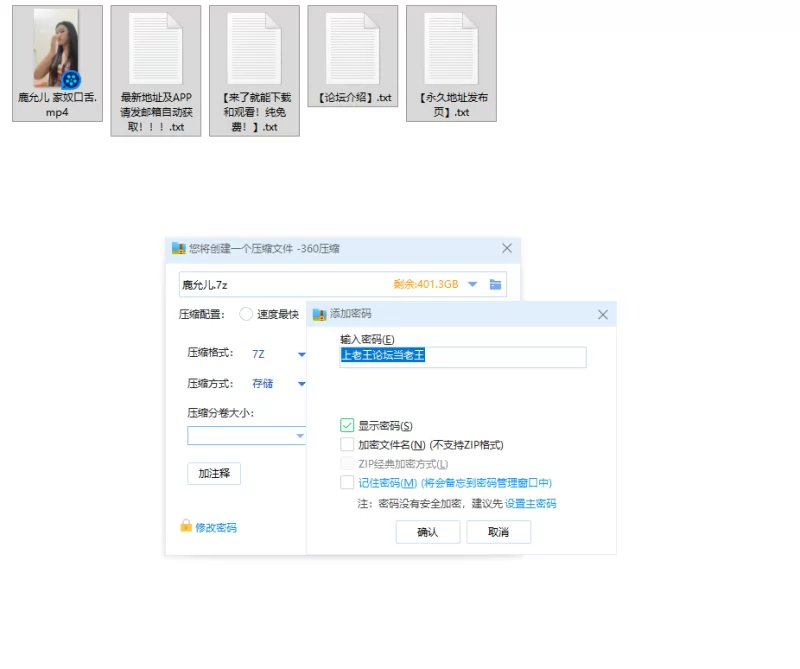
Task: Enable the 加密文件名 checkbox
Action: pos(347,444)
